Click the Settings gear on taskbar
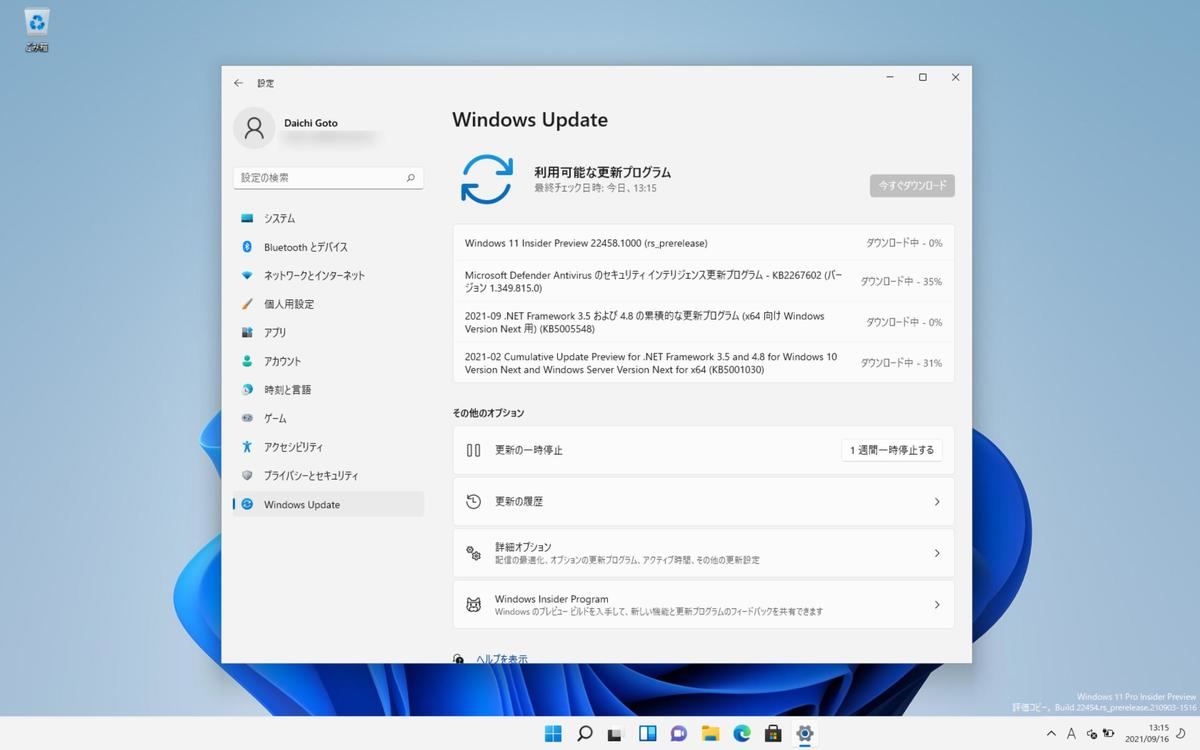Viewport: 1200px width, 750px height. [x=804, y=734]
